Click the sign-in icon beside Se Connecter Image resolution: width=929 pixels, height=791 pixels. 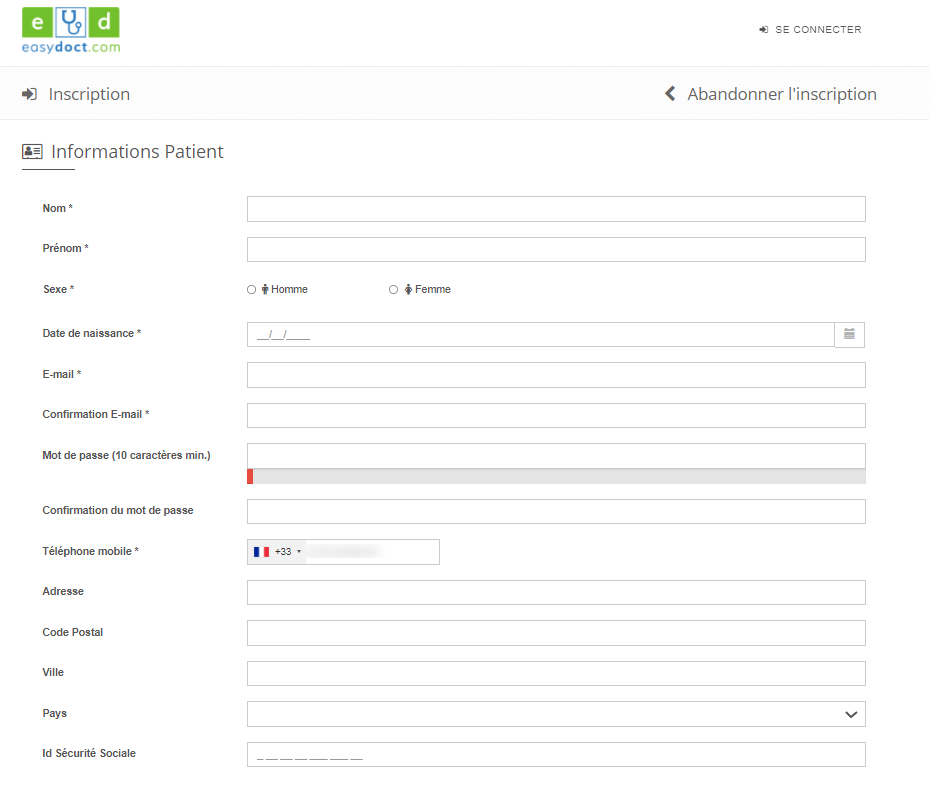tap(763, 30)
